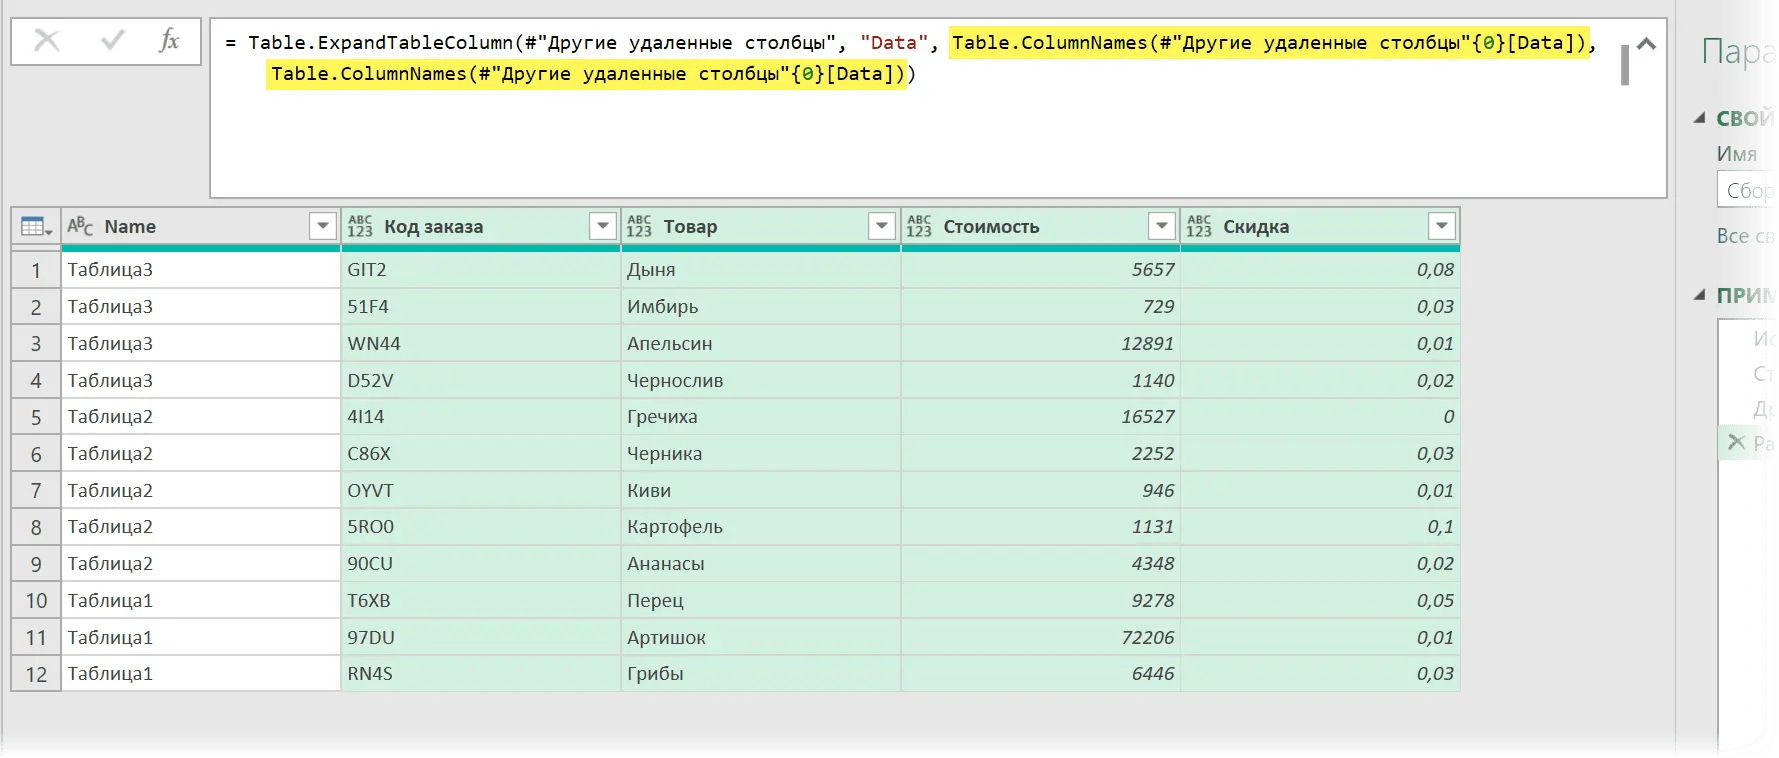Open the fx function insert button
This screenshot has height=758, width=1779.
(169, 41)
